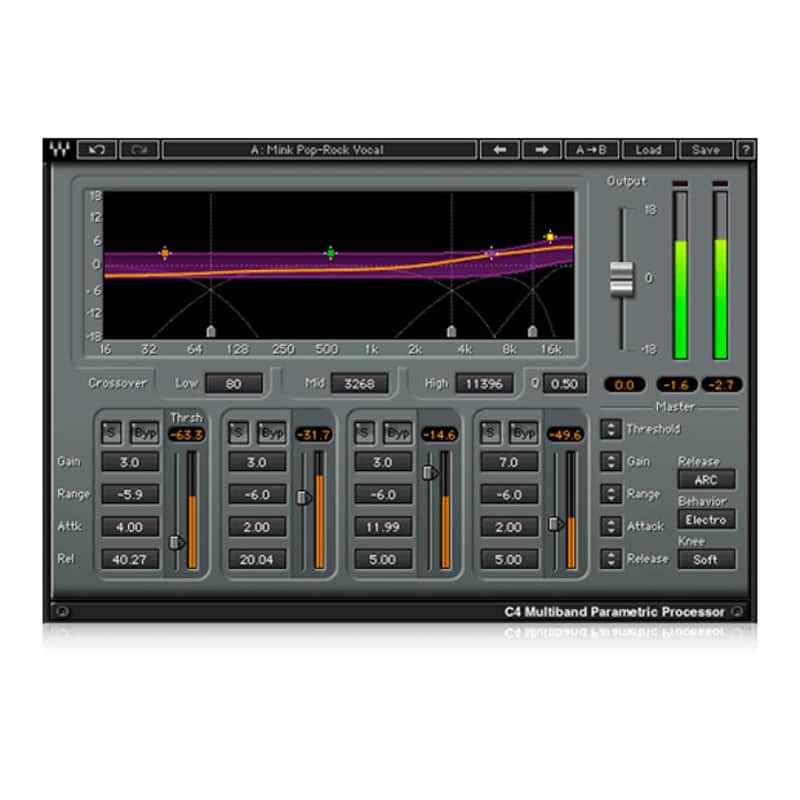Screen dimensions: 800x800
Task: Click band one Release field 40.27
Action: point(130,560)
